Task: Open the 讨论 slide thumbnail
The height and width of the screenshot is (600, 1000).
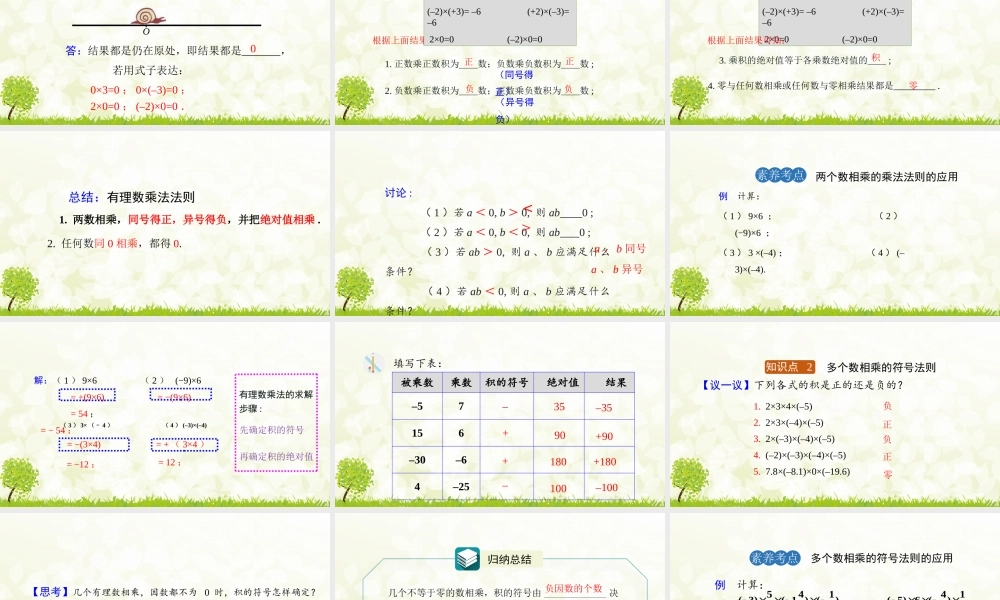Action: (499, 223)
